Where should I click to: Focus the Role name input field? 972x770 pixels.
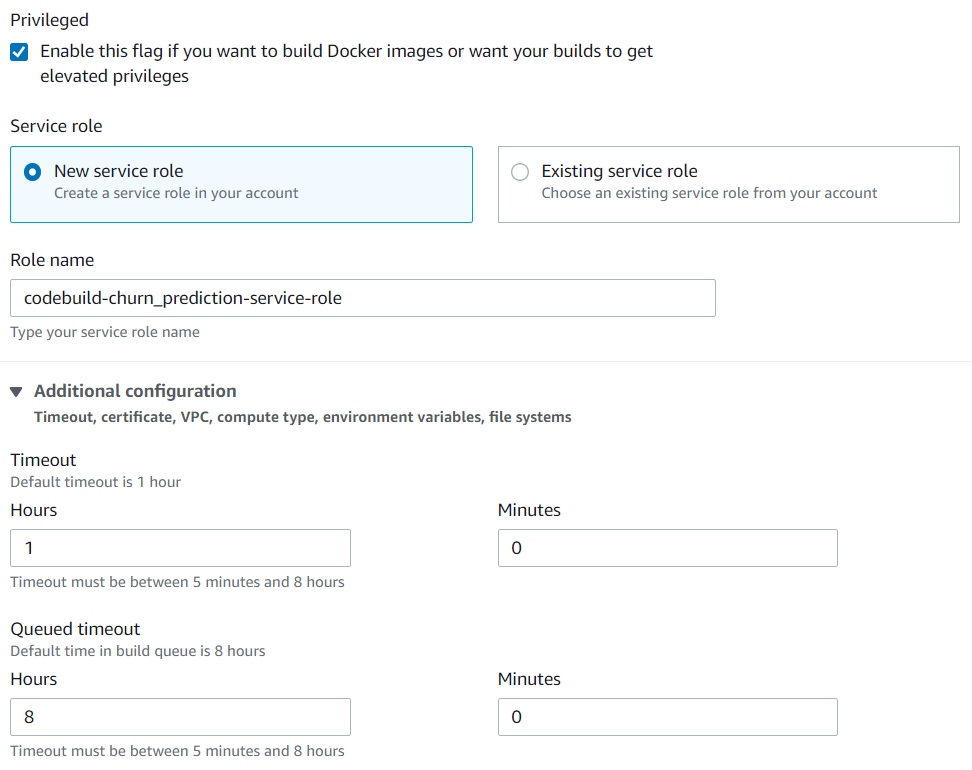point(363,298)
